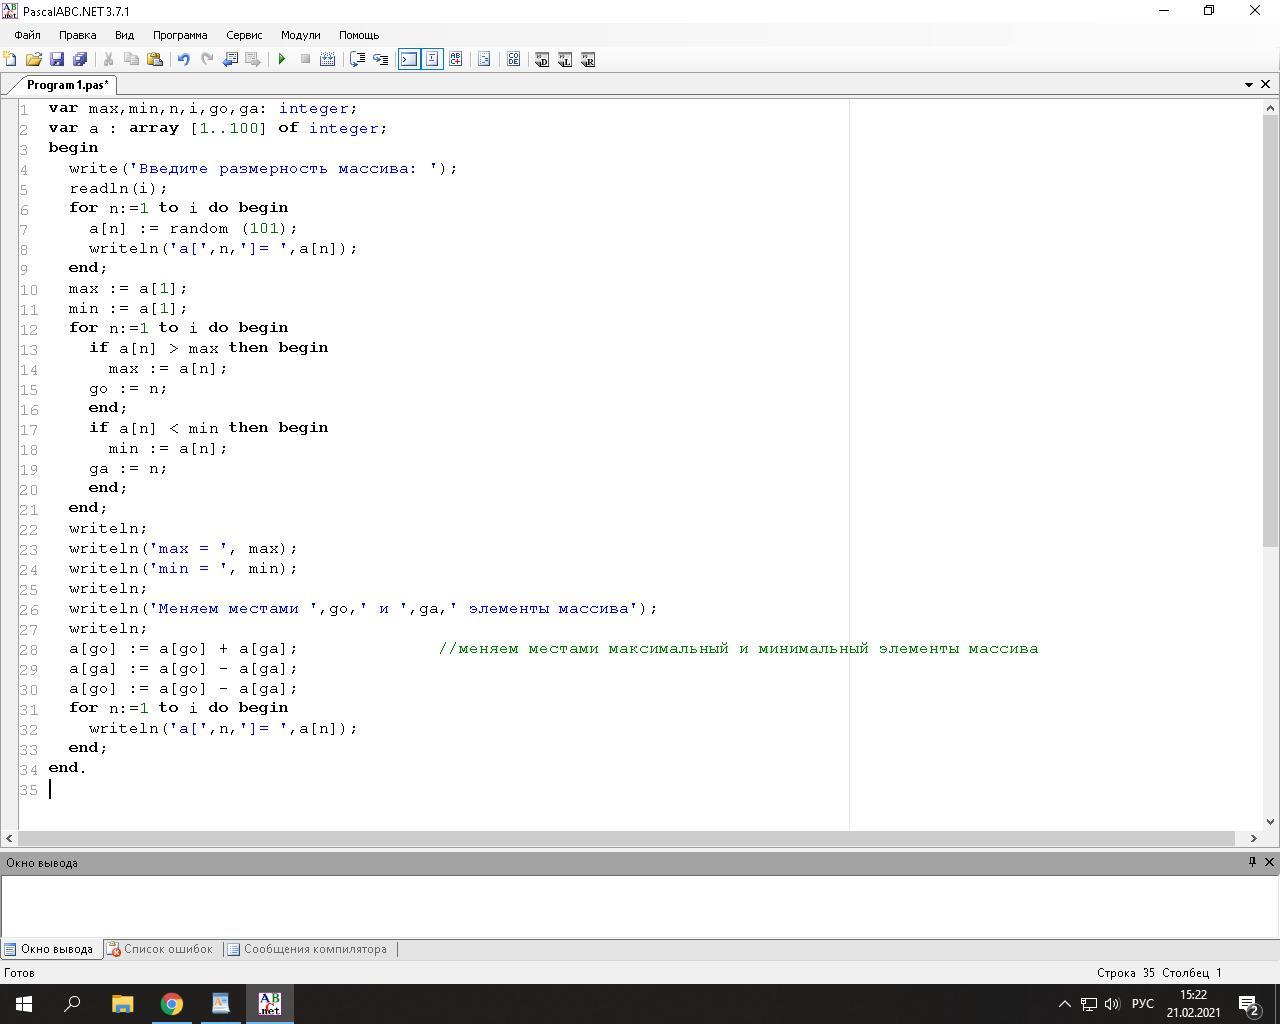
Task: Open Chrome from the taskbar
Action: 172,1004
